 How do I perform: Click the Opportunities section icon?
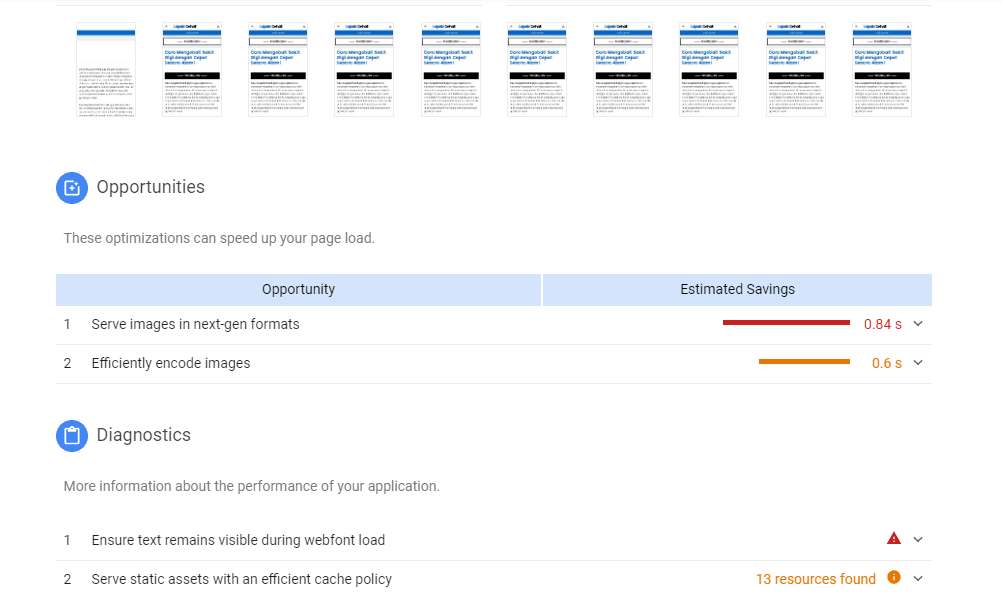[72, 188]
